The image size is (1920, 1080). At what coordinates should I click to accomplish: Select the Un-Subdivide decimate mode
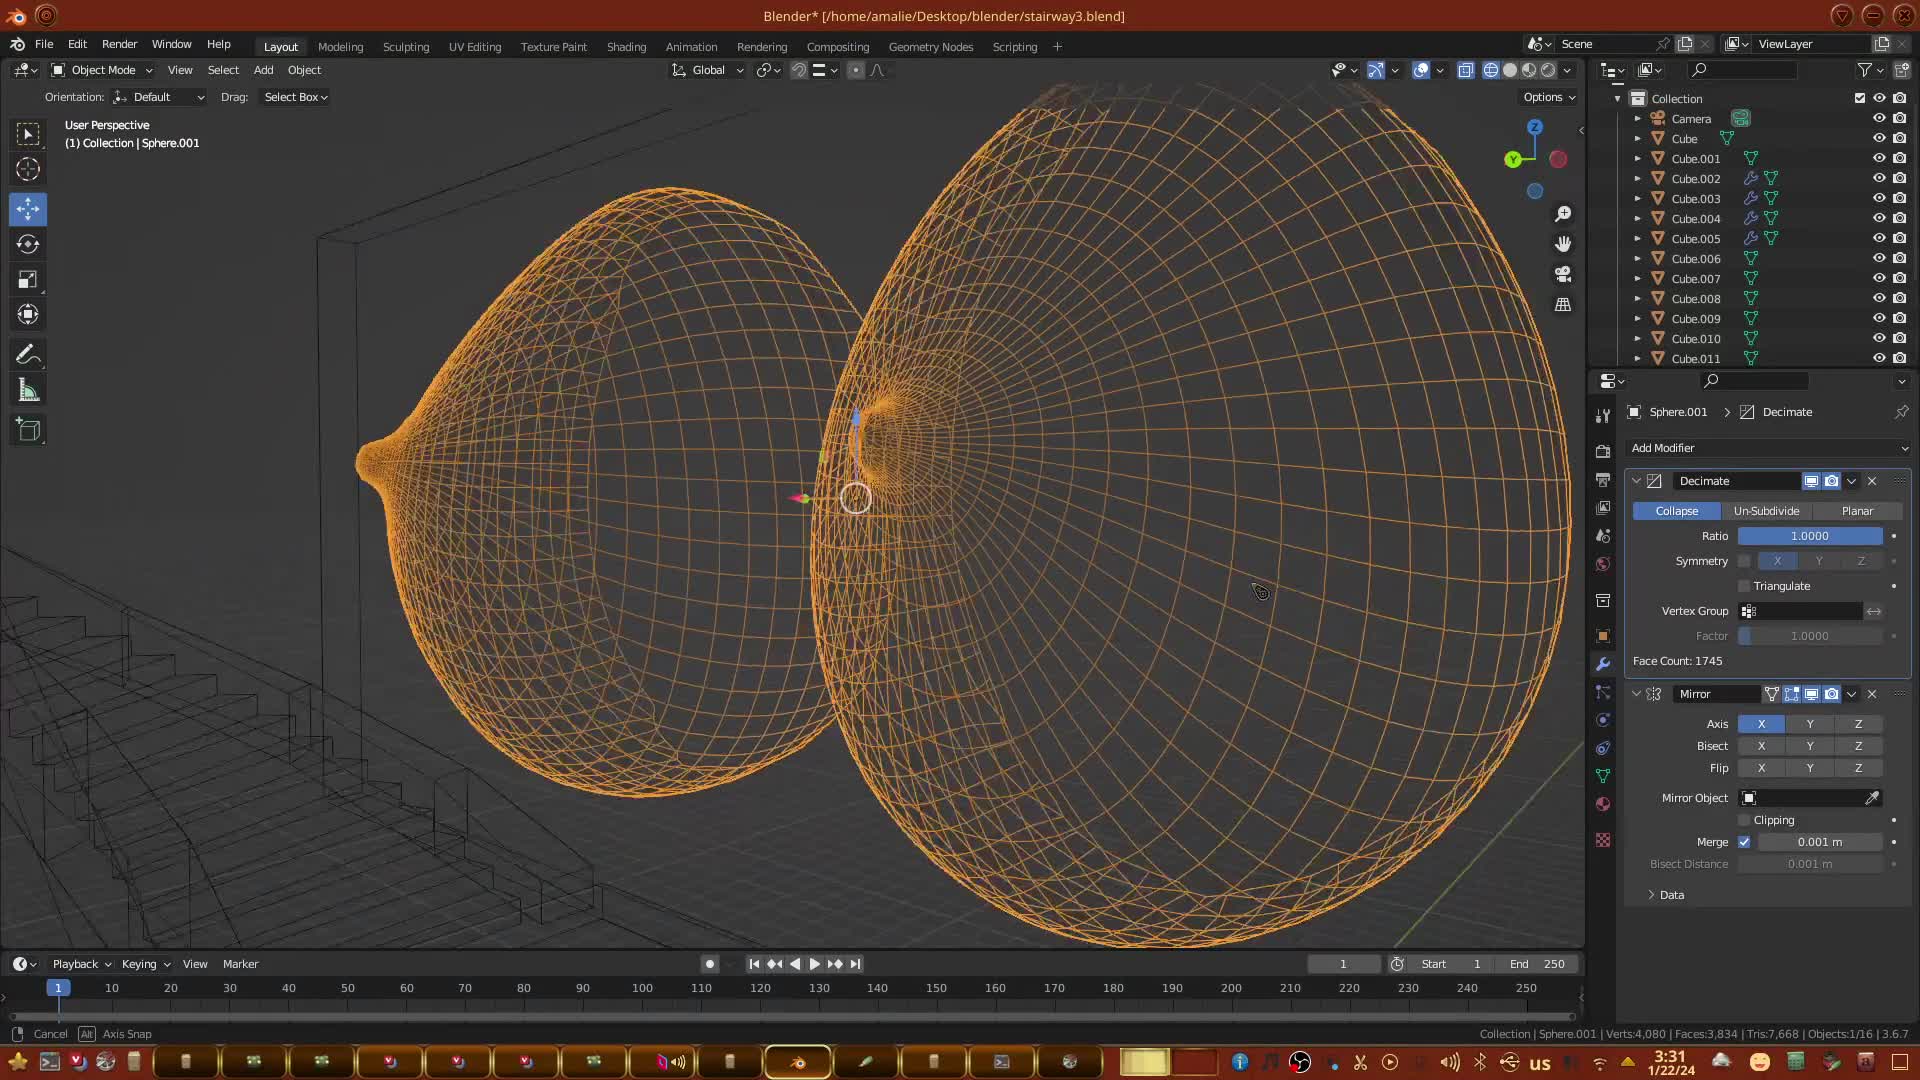1766,511
